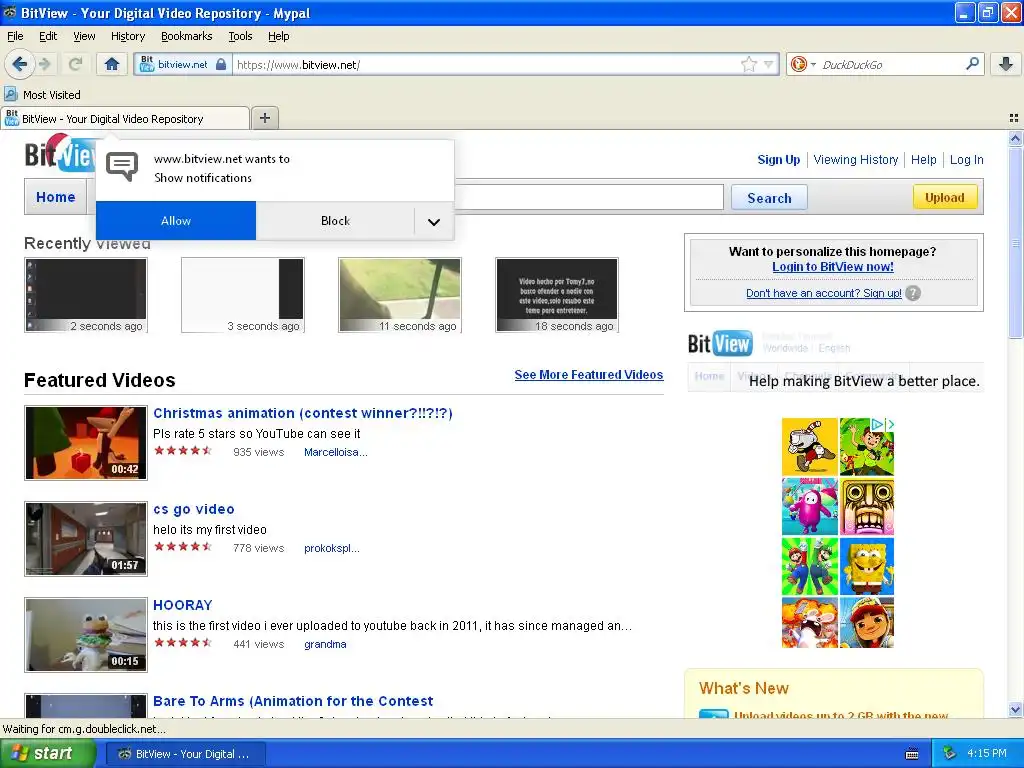Allow notifications from bitview.net

[176, 221]
